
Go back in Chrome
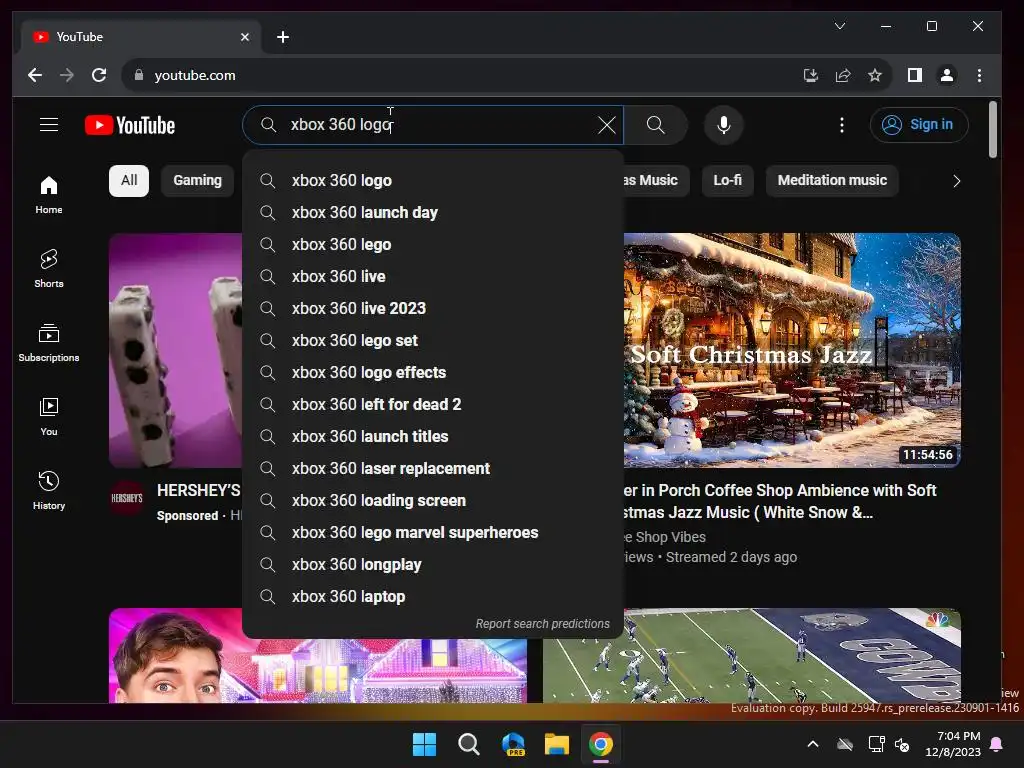pos(35,75)
